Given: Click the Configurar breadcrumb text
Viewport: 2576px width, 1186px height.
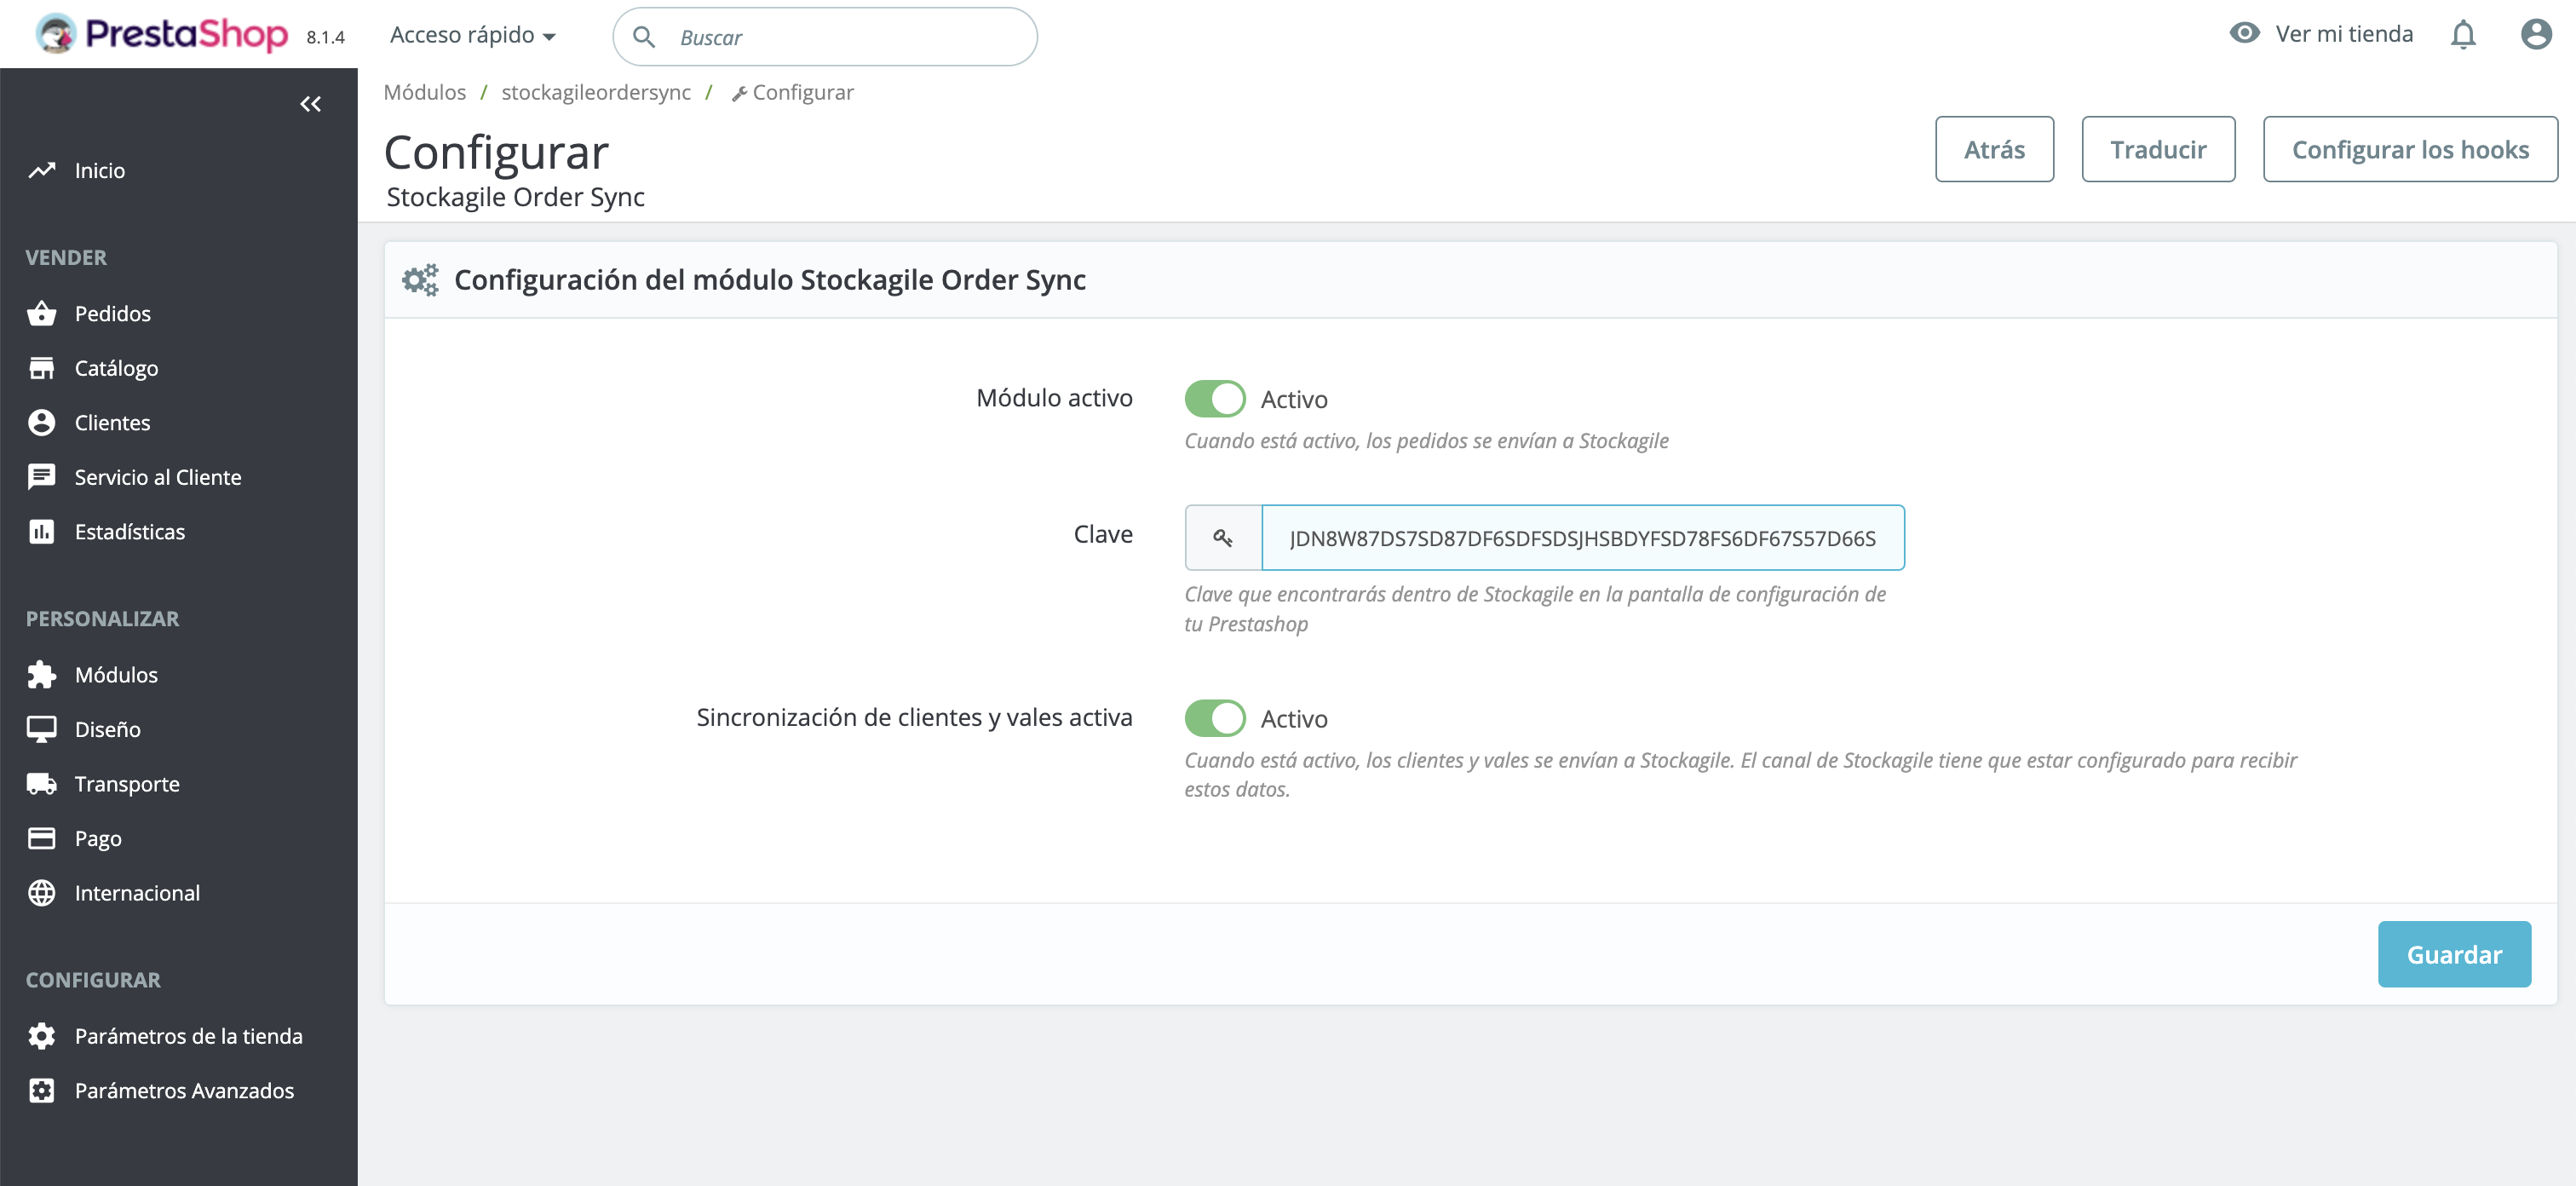Looking at the screenshot, I should click(802, 92).
